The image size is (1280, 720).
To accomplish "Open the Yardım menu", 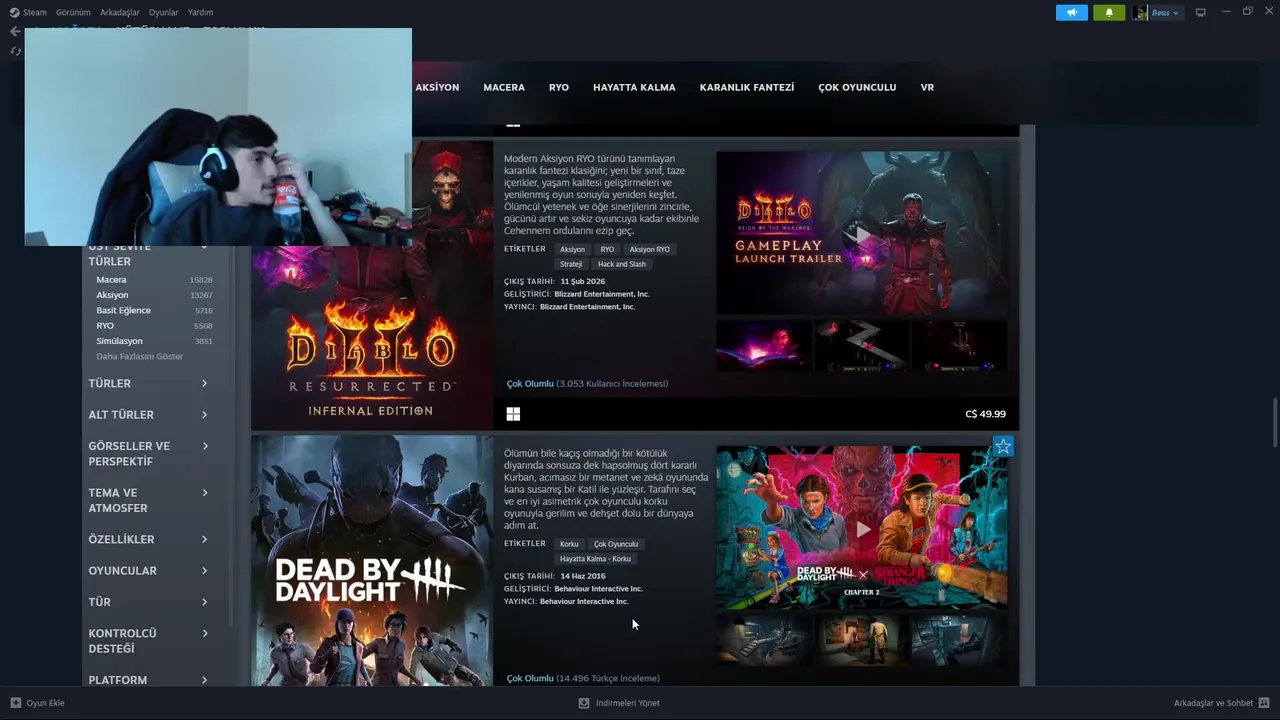I will point(201,12).
